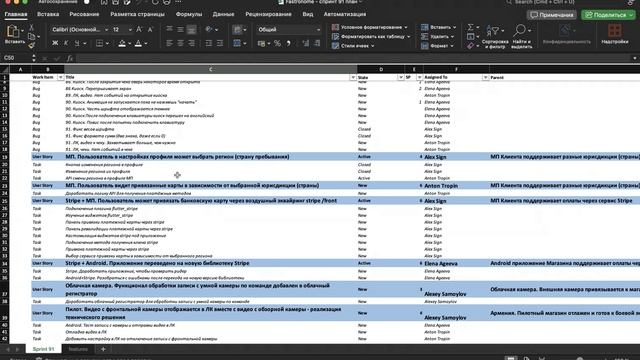
Task: Align text right
Action: point(191,43)
